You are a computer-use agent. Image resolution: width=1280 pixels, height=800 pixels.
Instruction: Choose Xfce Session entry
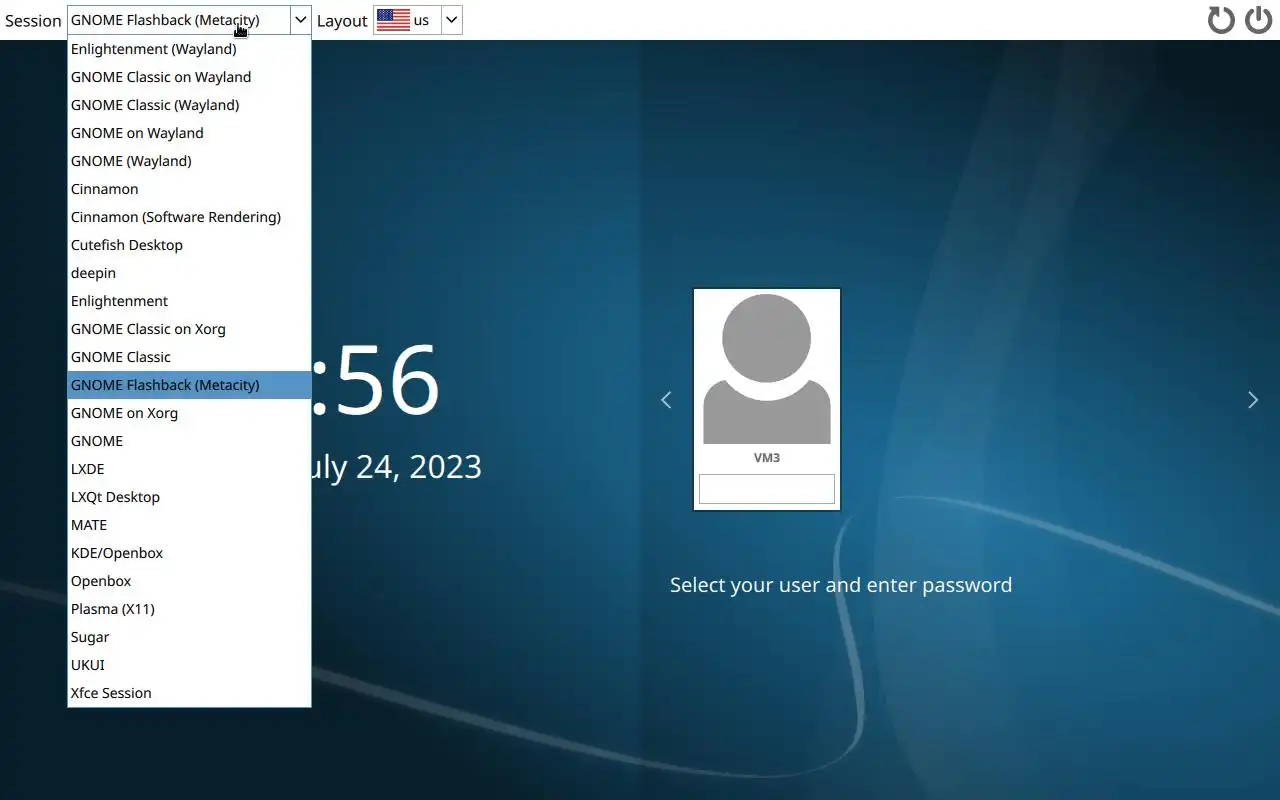coord(189,693)
